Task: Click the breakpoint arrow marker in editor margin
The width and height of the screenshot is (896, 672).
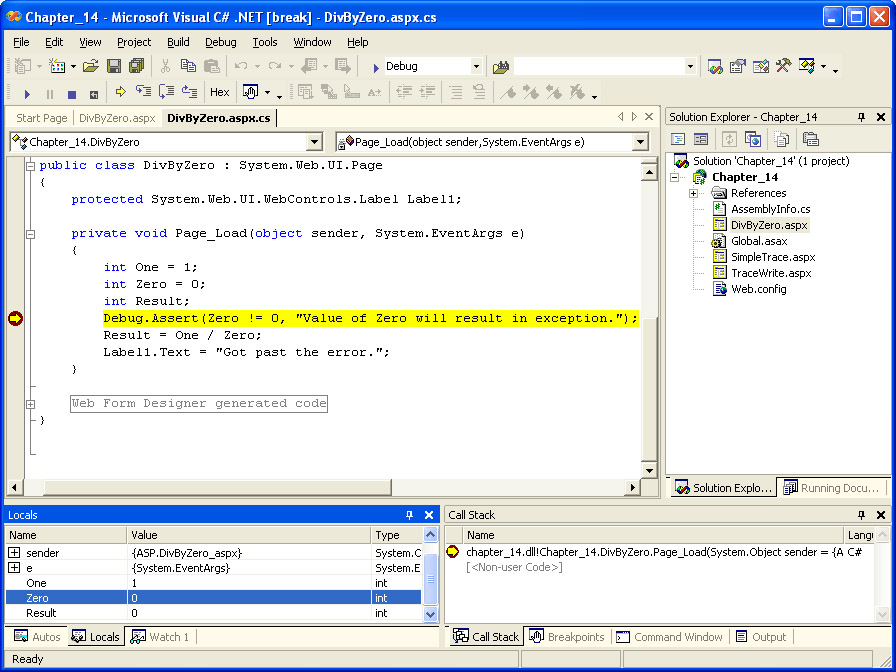Action: tap(15, 319)
